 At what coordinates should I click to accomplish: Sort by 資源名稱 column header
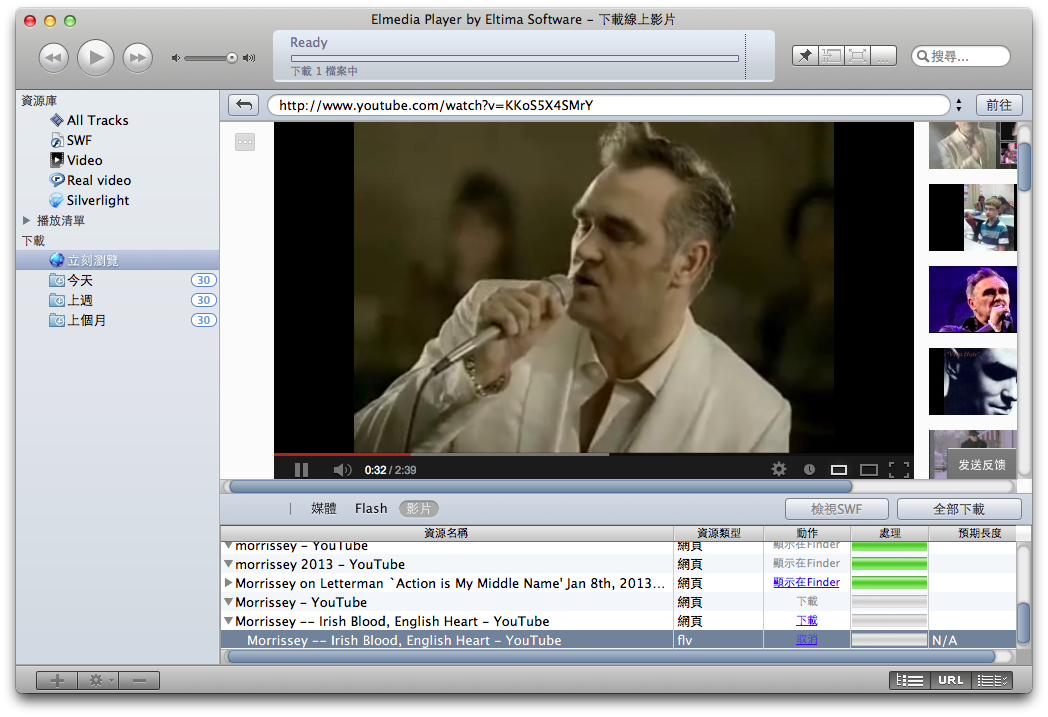[x=446, y=533]
